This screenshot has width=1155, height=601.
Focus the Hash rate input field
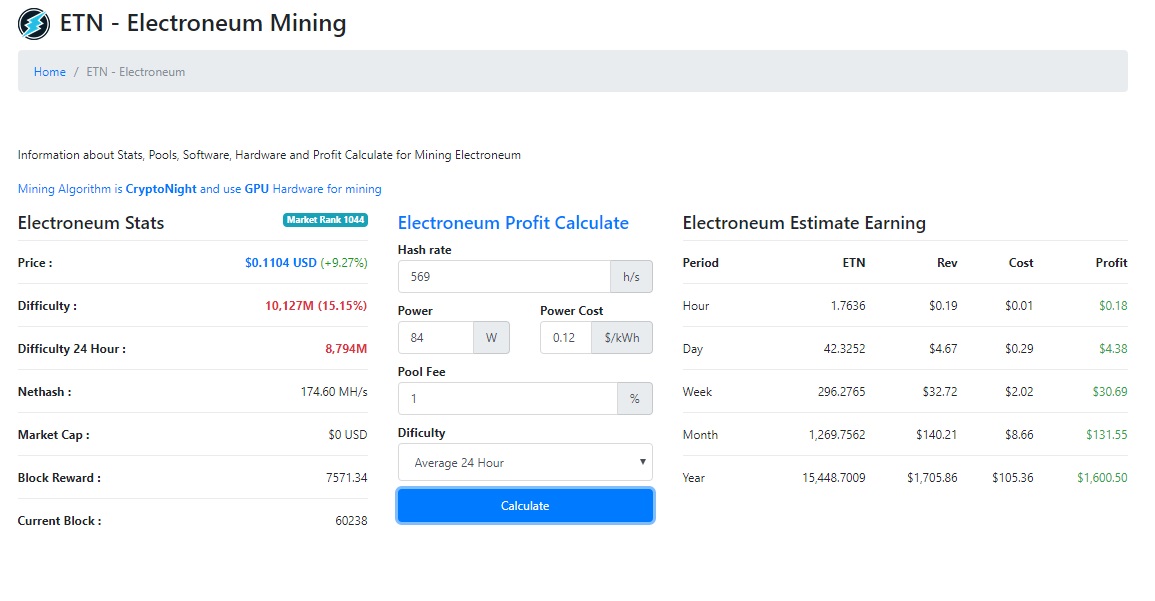pyautogui.click(x=504, y=277)
